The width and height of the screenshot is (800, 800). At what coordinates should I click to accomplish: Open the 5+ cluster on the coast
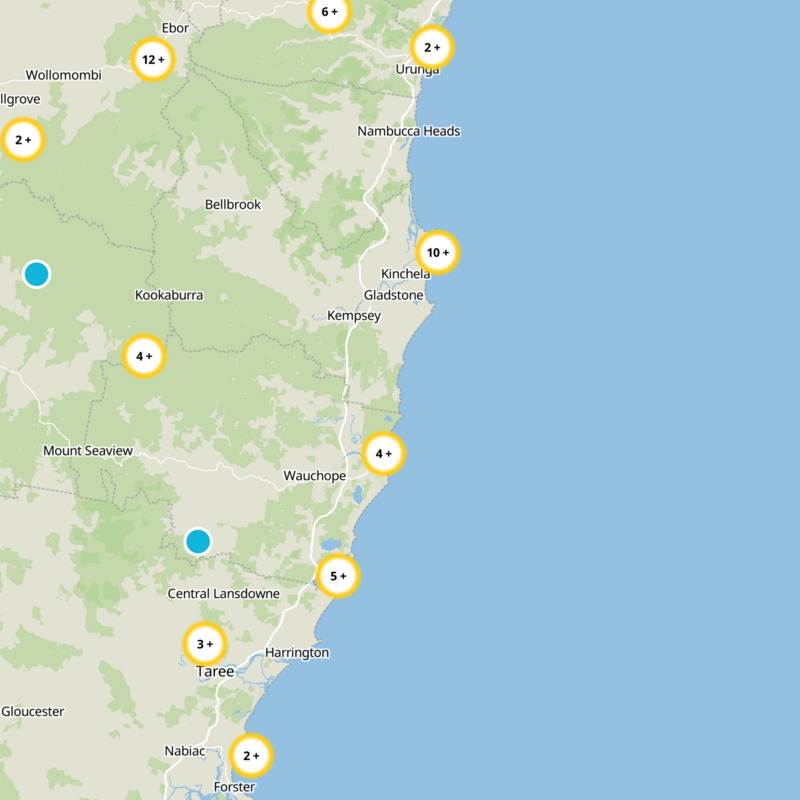[x=338, y=576]
